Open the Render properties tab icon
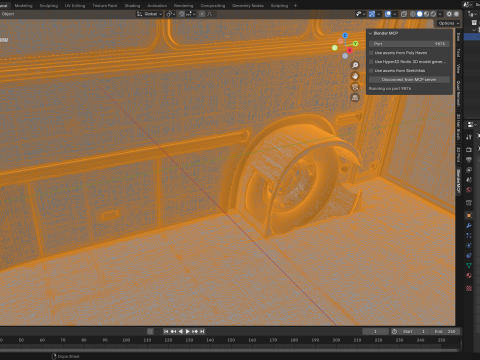Screen dimensions: 480x360 (x=469, y=149)
